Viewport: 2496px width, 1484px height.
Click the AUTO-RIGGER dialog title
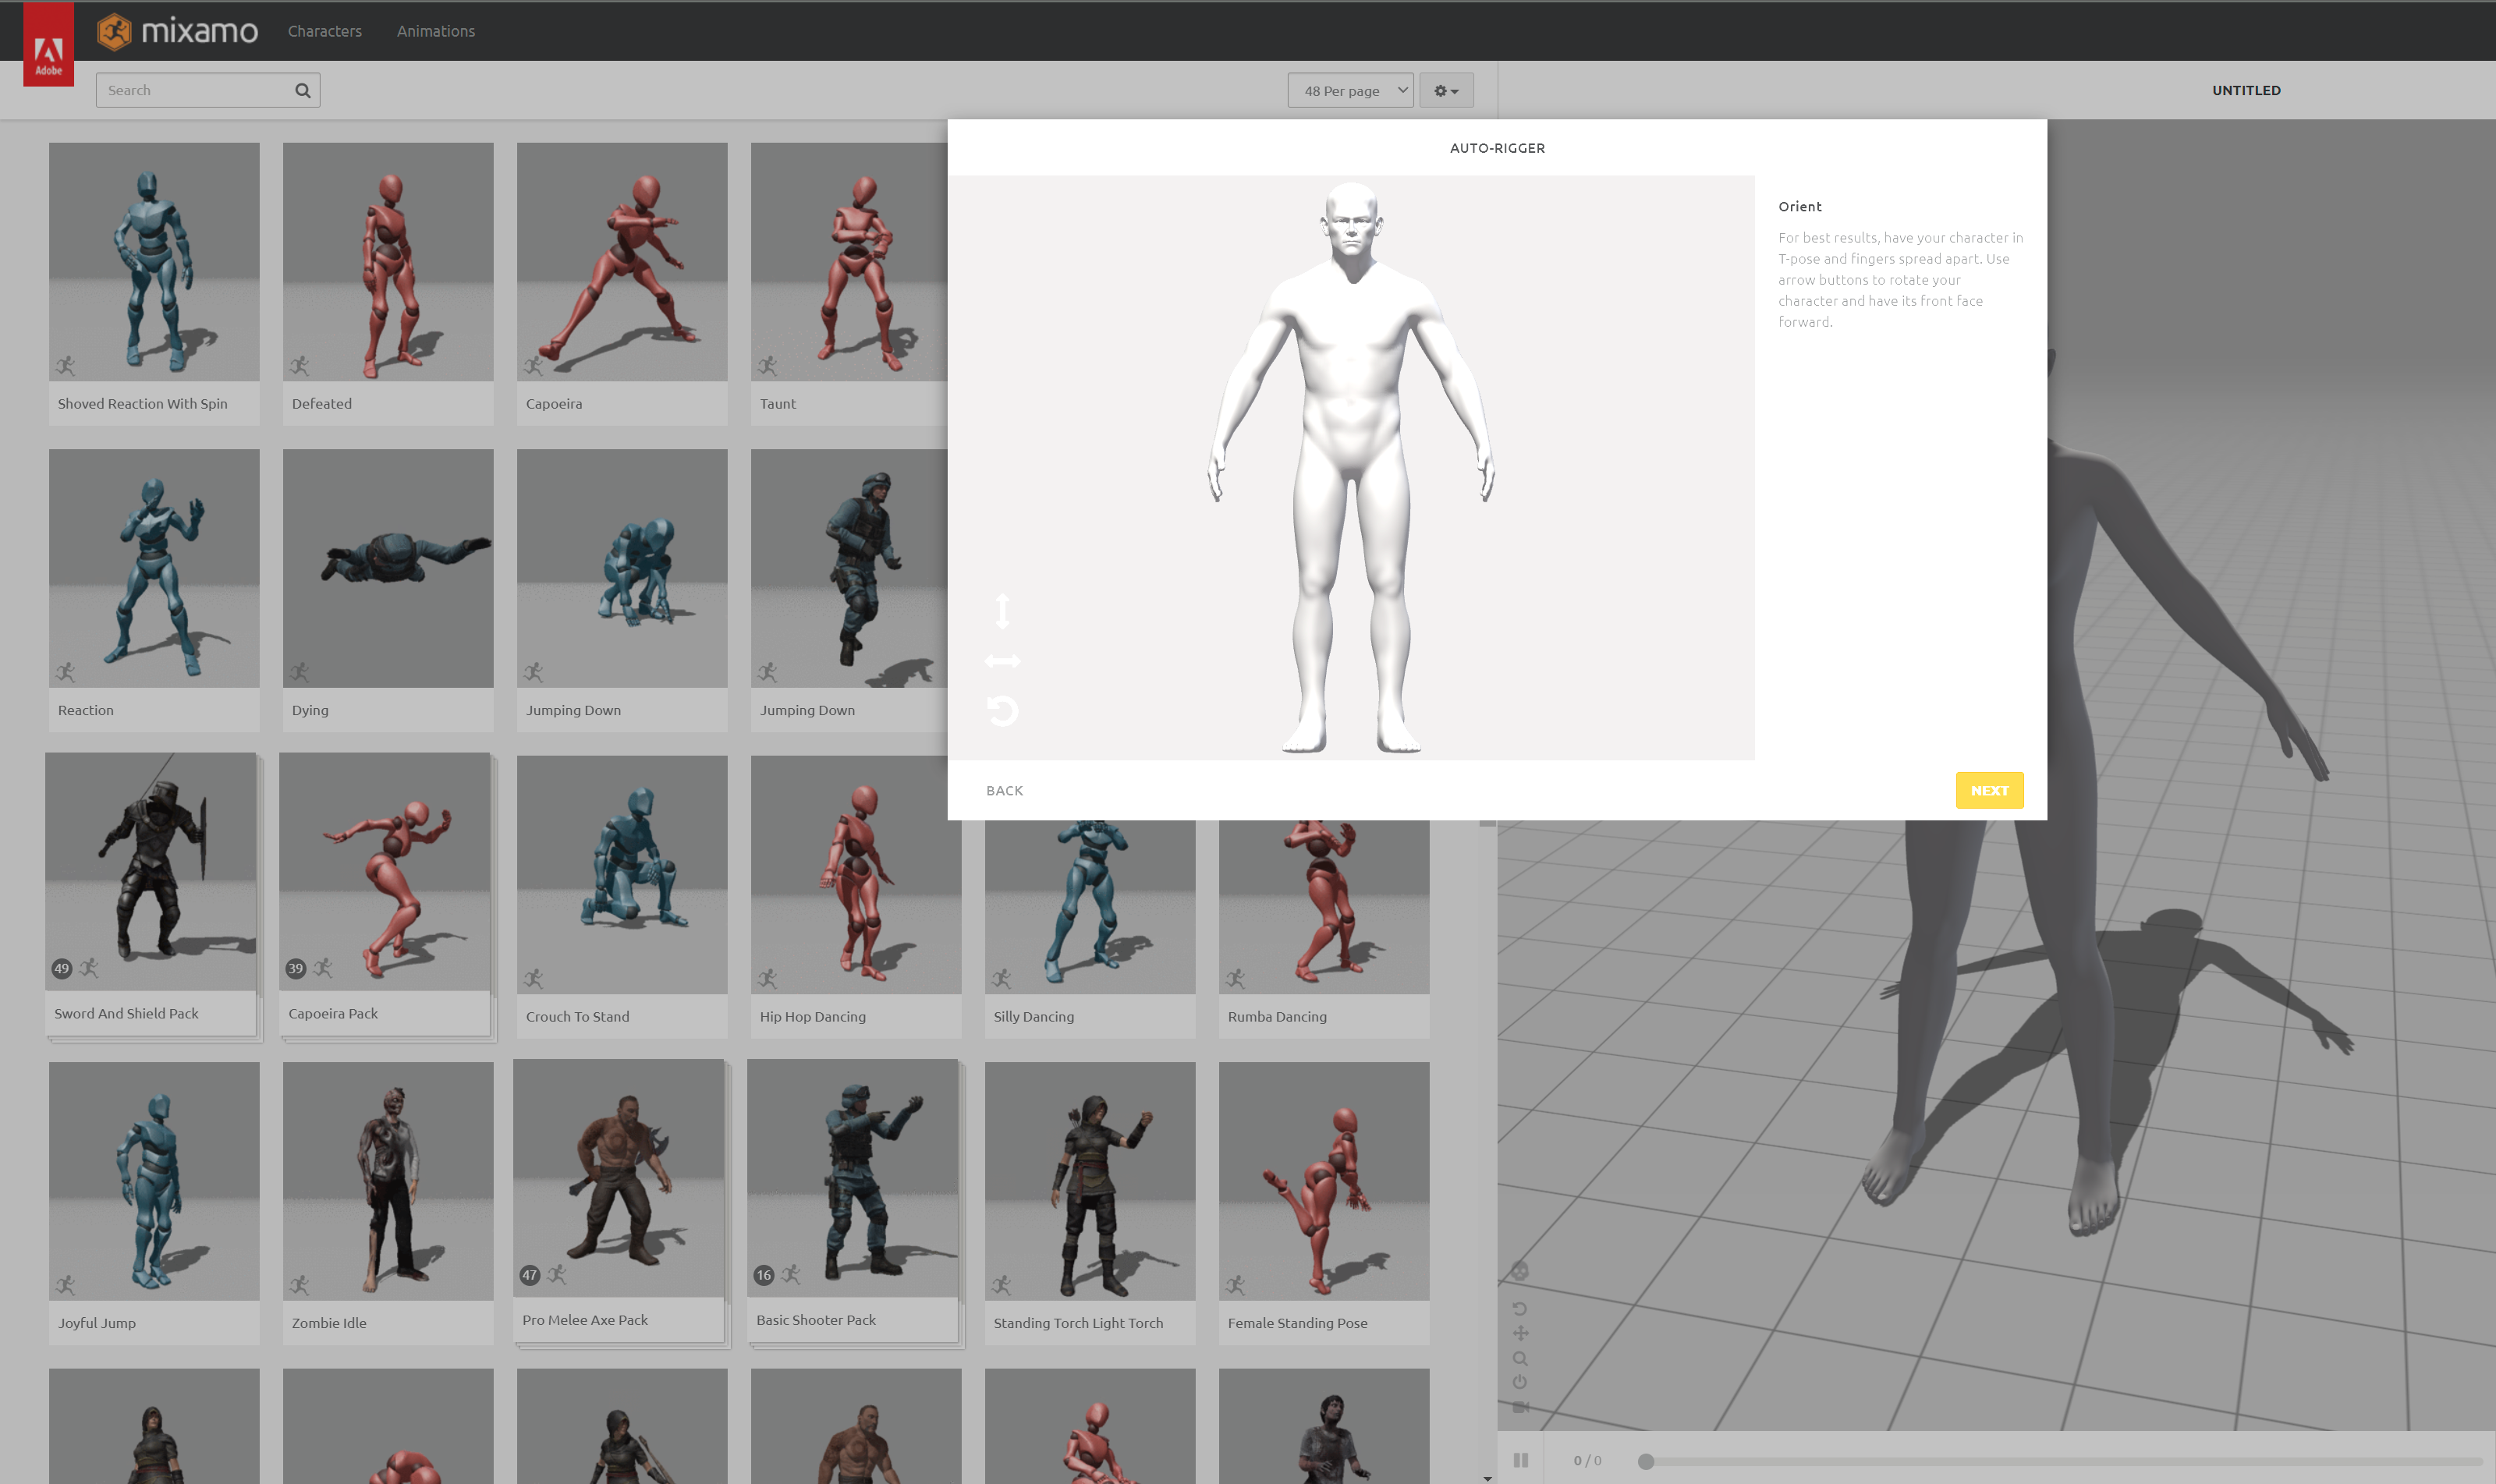click(x=1497, y=148)
